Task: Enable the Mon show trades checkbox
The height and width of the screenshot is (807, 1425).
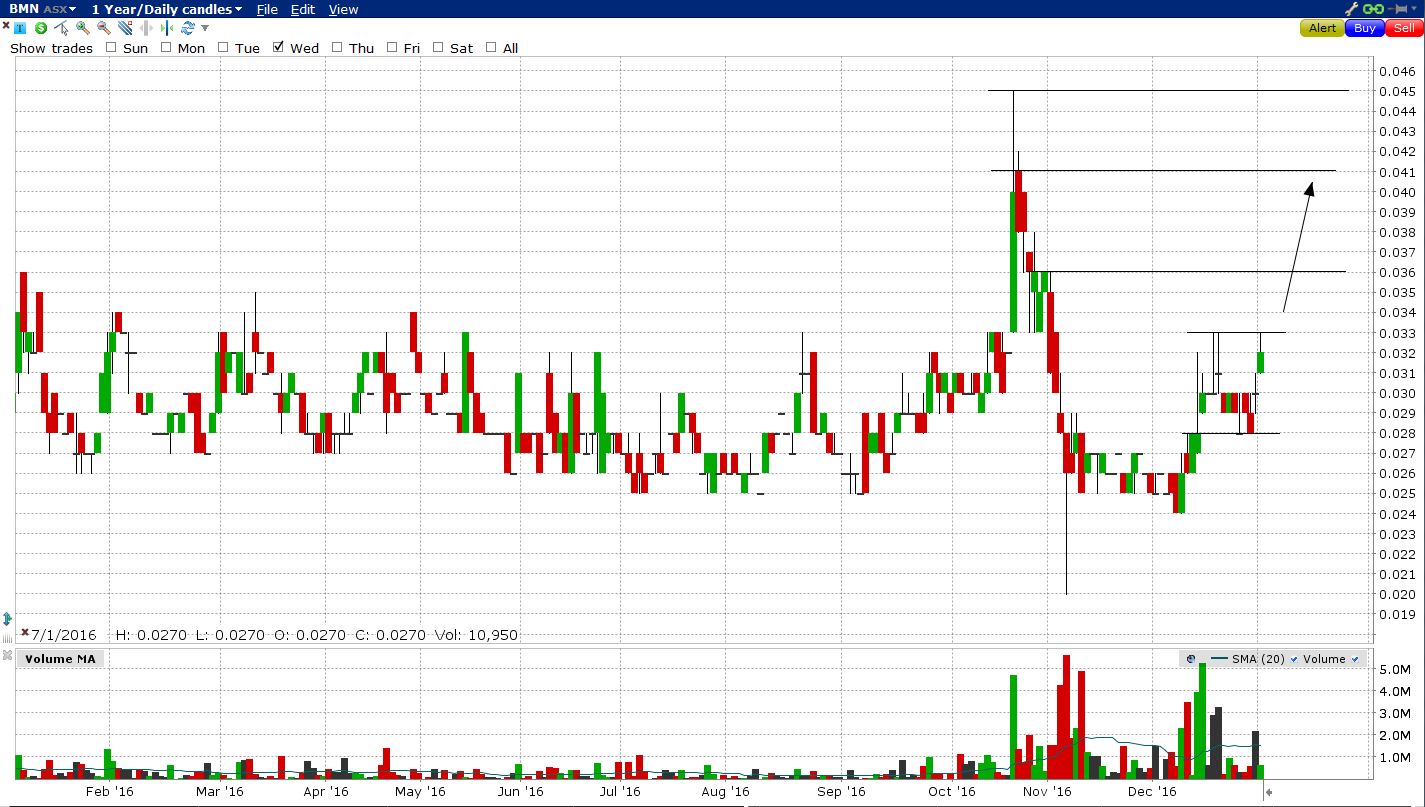Action: pyautogui.click(x=166, y=47)
